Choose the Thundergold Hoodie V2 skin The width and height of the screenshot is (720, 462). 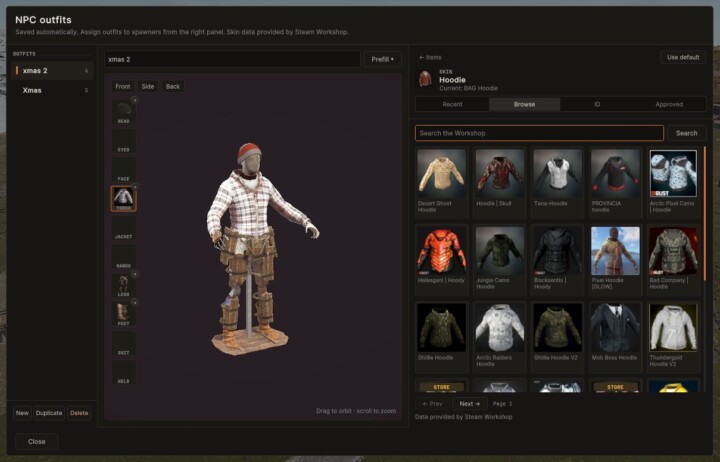673,336
